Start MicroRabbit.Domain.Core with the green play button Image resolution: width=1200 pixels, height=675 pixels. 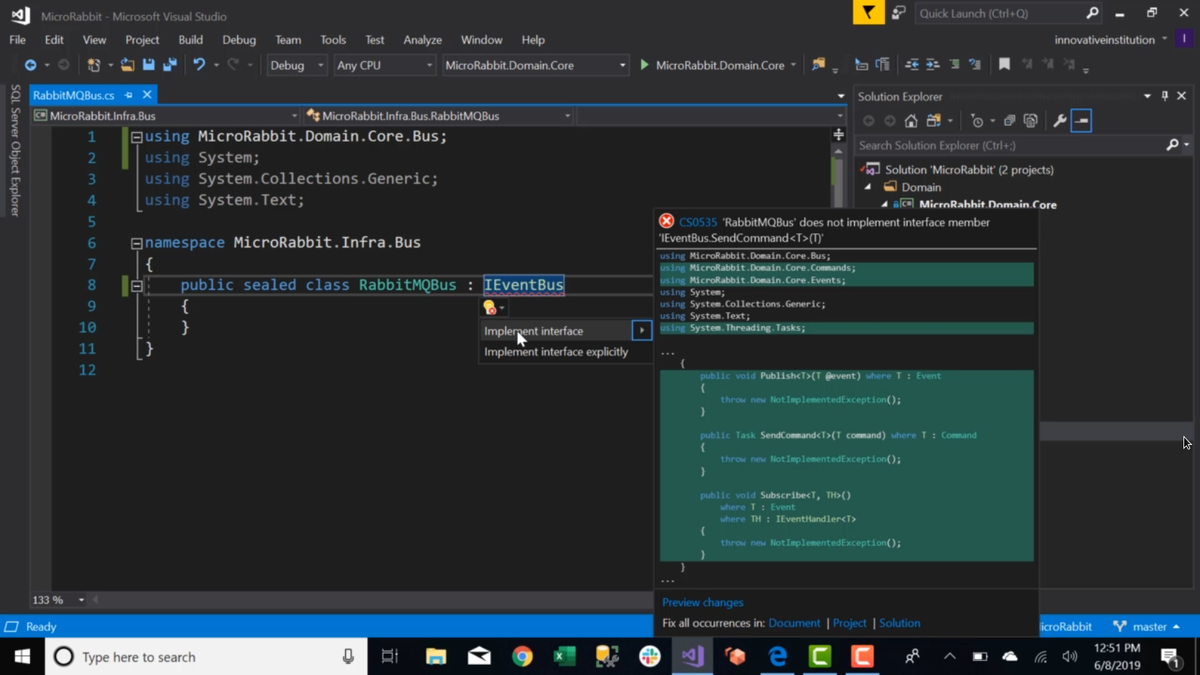pyautogui.click(x=644, y=65)
